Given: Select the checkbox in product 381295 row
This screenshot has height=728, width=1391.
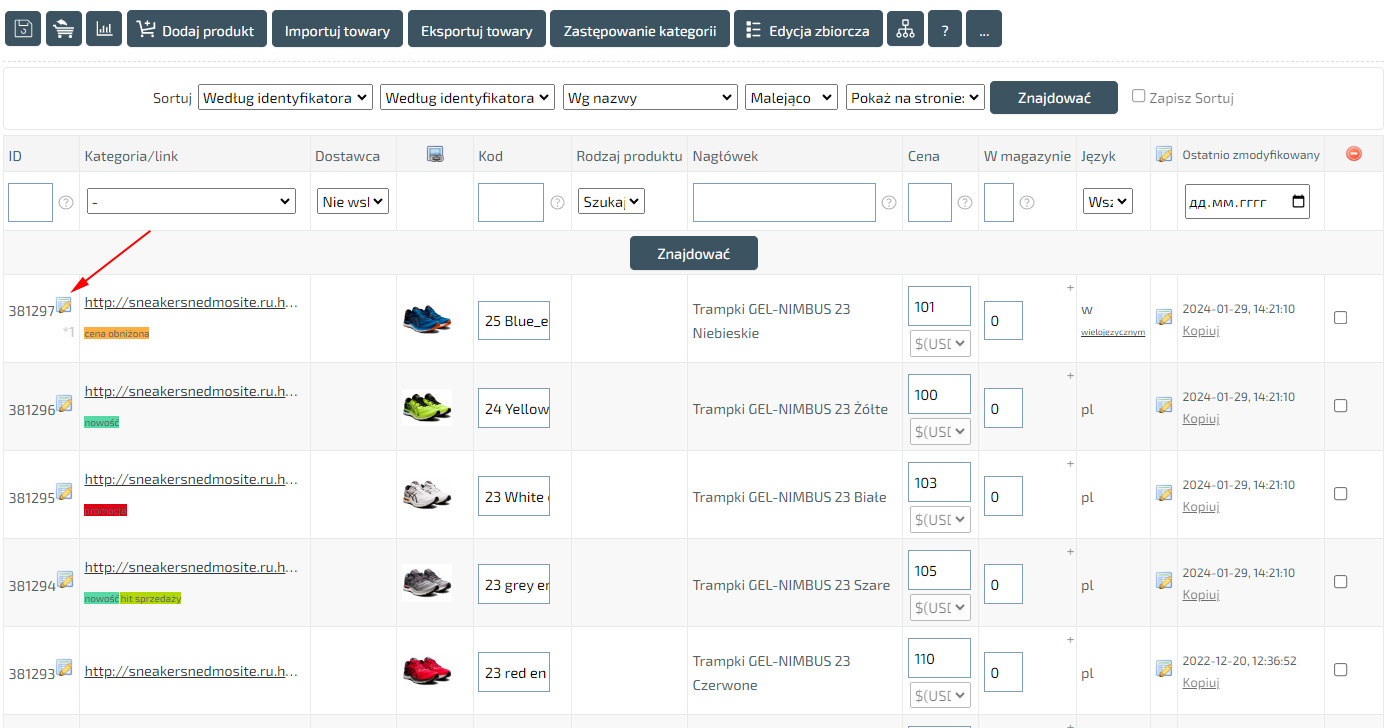Looking at the screenshot, I should (1341, 494).
